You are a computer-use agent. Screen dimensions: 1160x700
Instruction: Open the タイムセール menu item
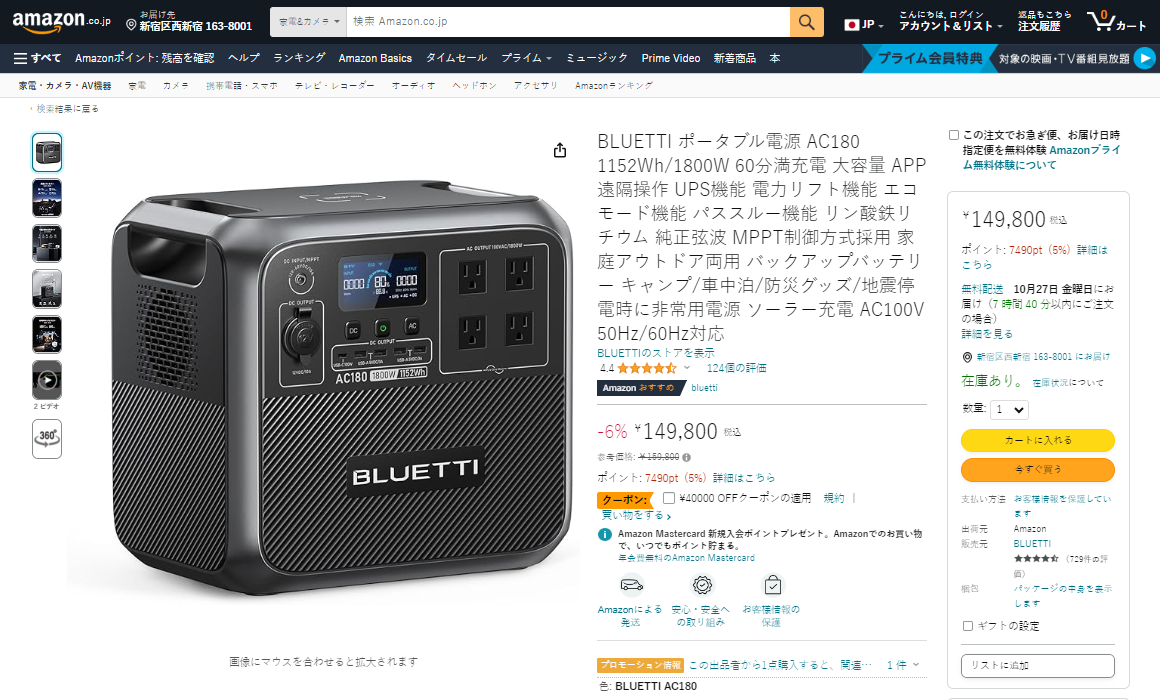coord(456,58)
